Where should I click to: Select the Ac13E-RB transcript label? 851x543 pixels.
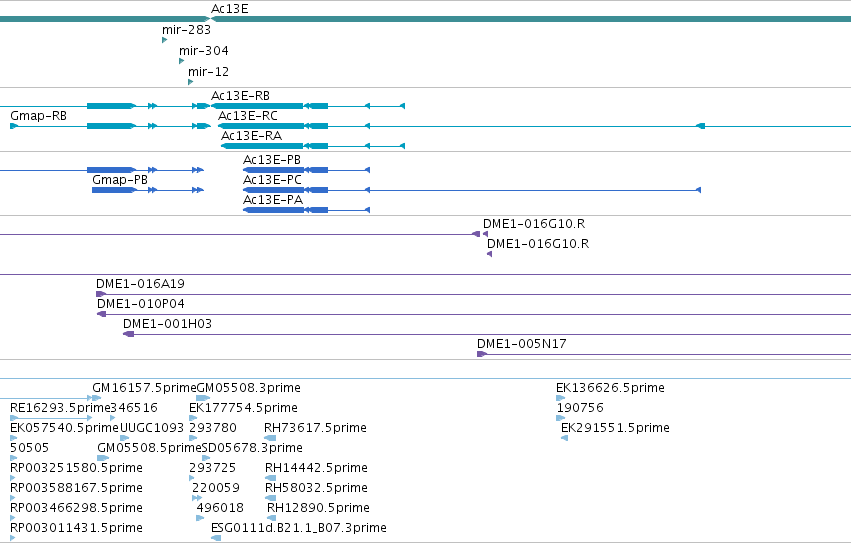pos(240,96)
